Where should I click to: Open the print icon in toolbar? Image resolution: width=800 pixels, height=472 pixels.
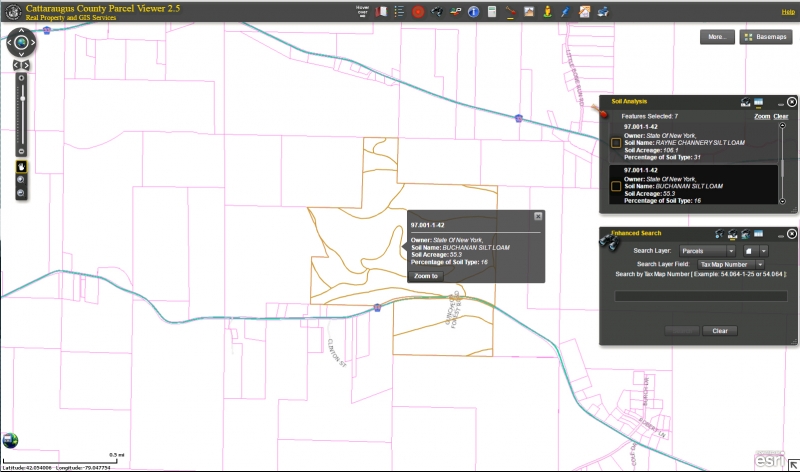click(x=602, y=12)
